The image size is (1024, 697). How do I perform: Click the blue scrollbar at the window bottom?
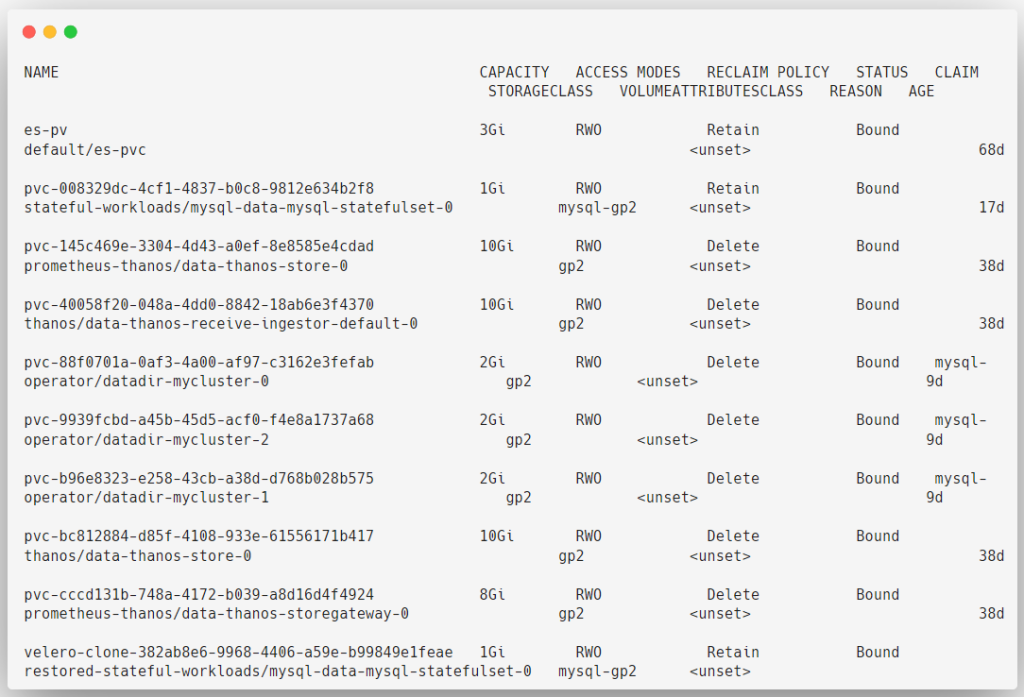click(512, 690)
